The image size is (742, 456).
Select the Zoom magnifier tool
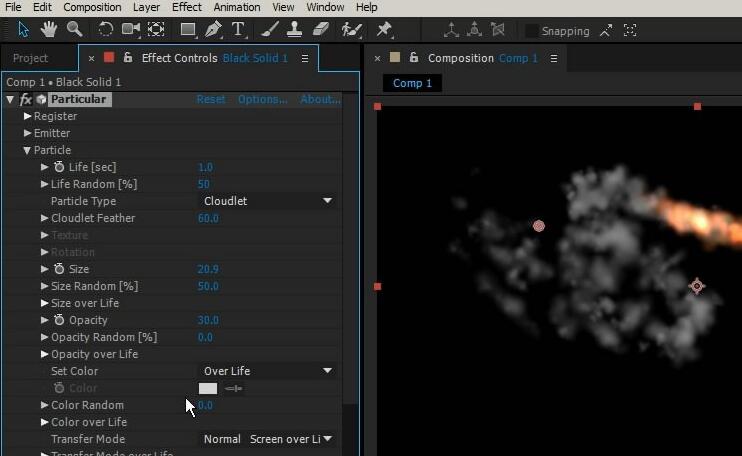click(74, 30)
